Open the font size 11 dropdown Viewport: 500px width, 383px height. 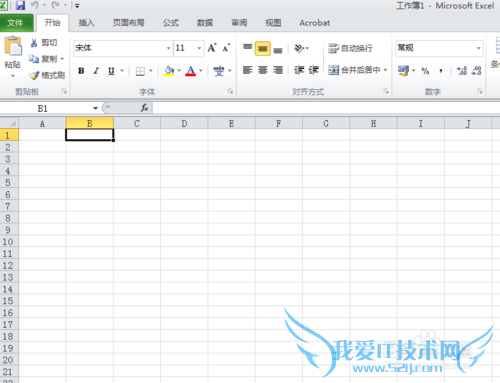[199, 48]
